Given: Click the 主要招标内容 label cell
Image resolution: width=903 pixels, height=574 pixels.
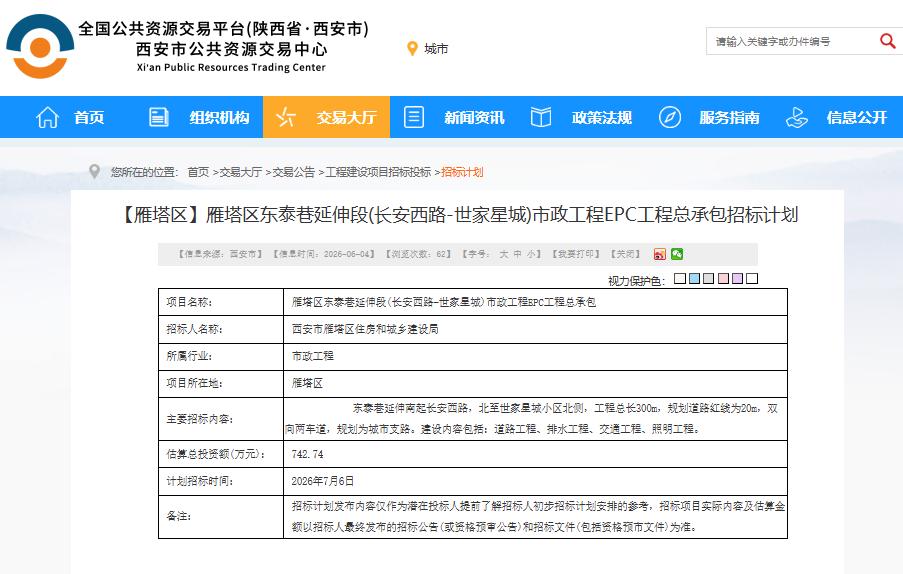Looking at the screenshot, I should coord(221,419).
